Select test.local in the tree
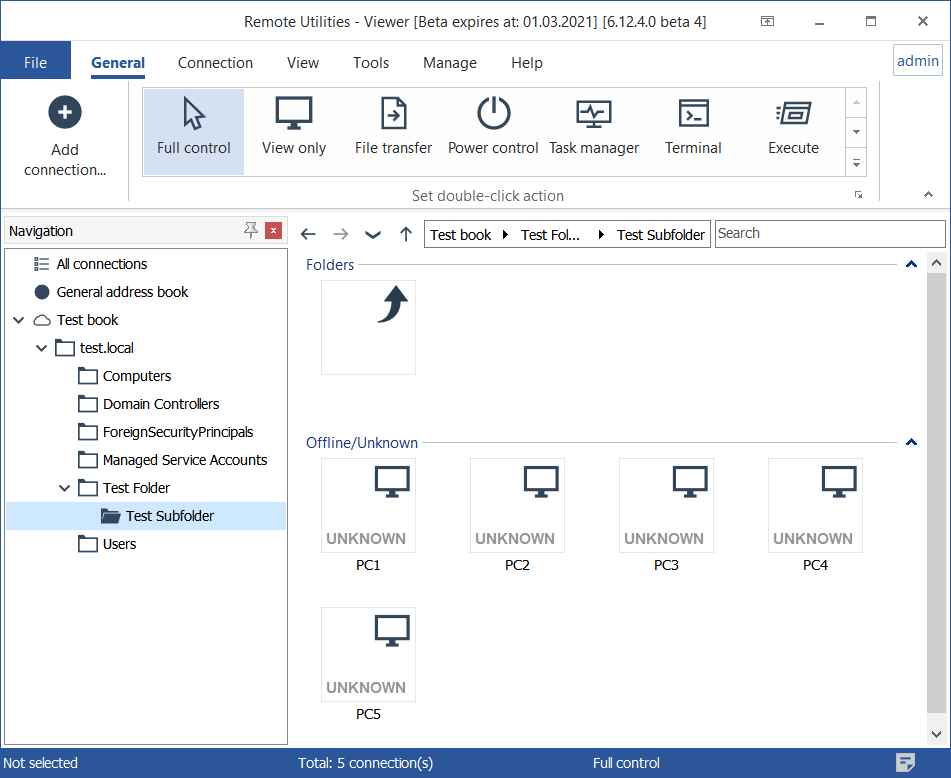 (x=106, y=347)
